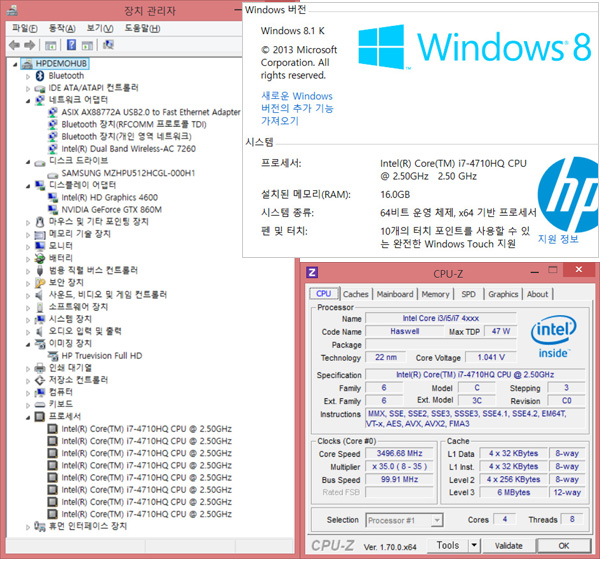
Task: Select the HP Truevision Full HD device
Action: 102,356
